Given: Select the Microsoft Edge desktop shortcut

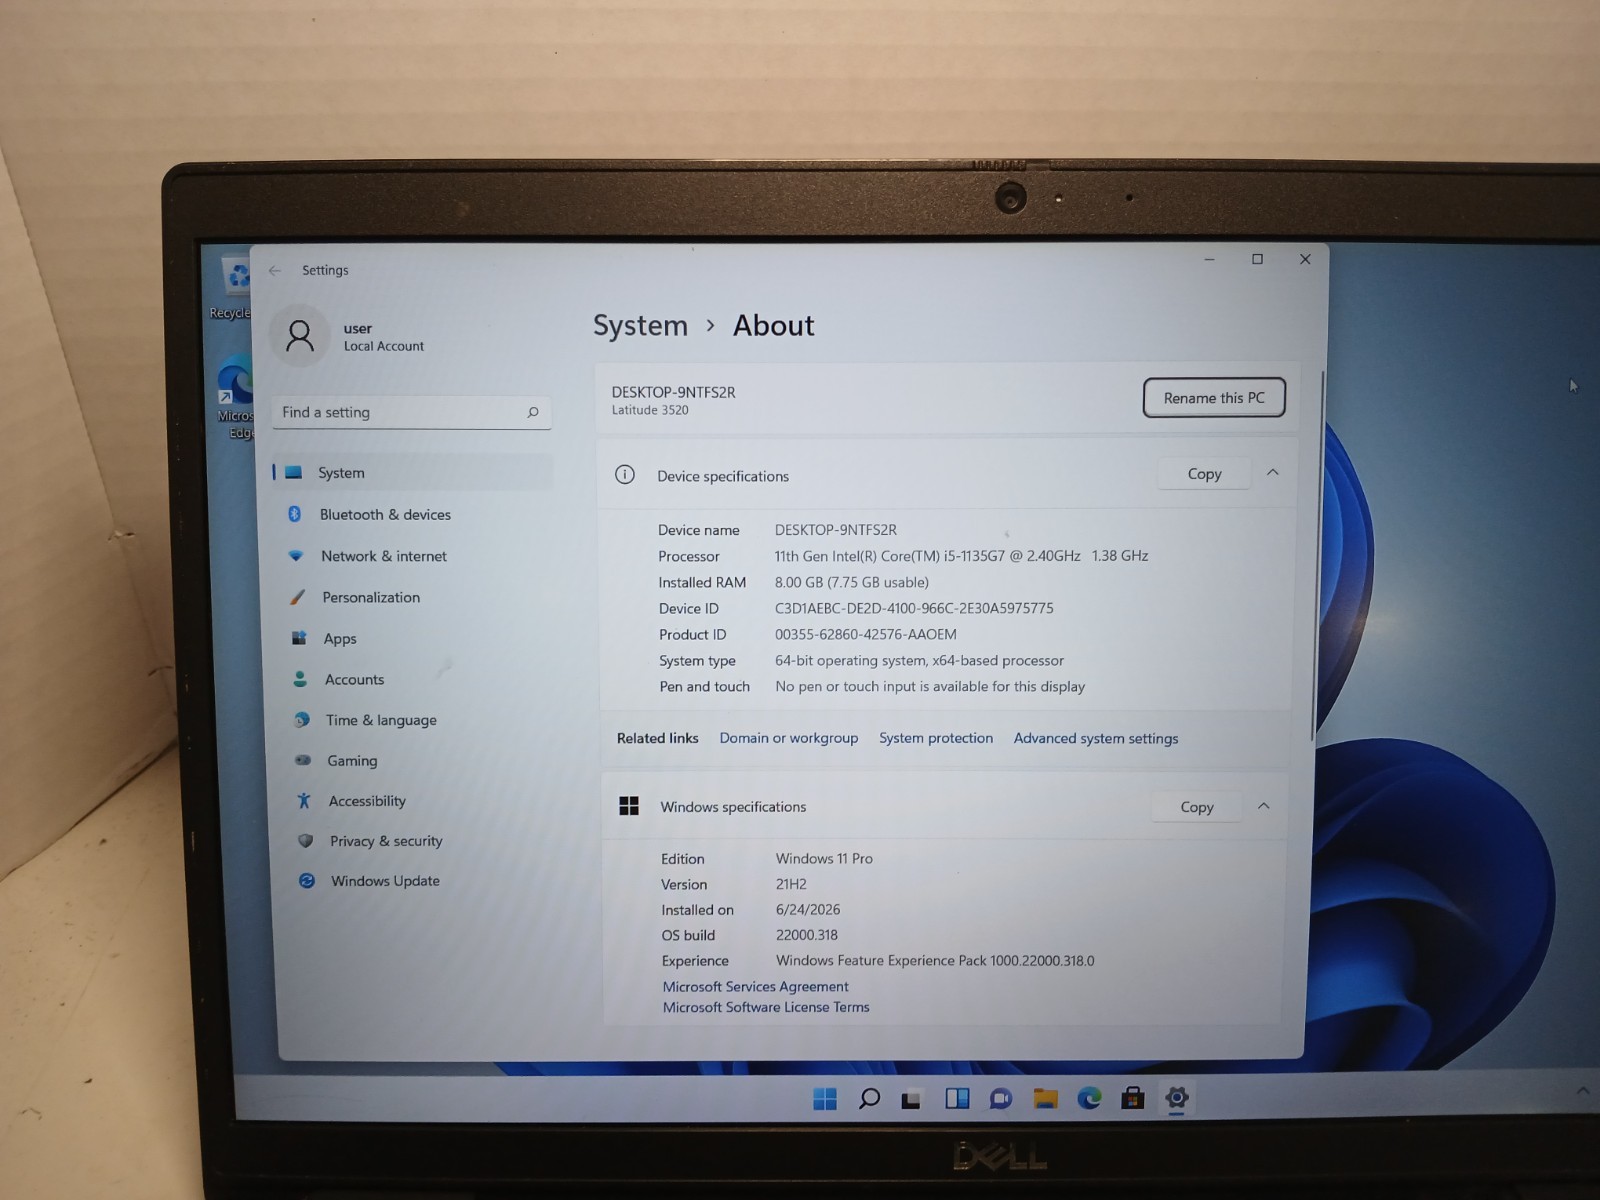Looking at the screenshot, I should pyautogui.click(x=236, y=398).
